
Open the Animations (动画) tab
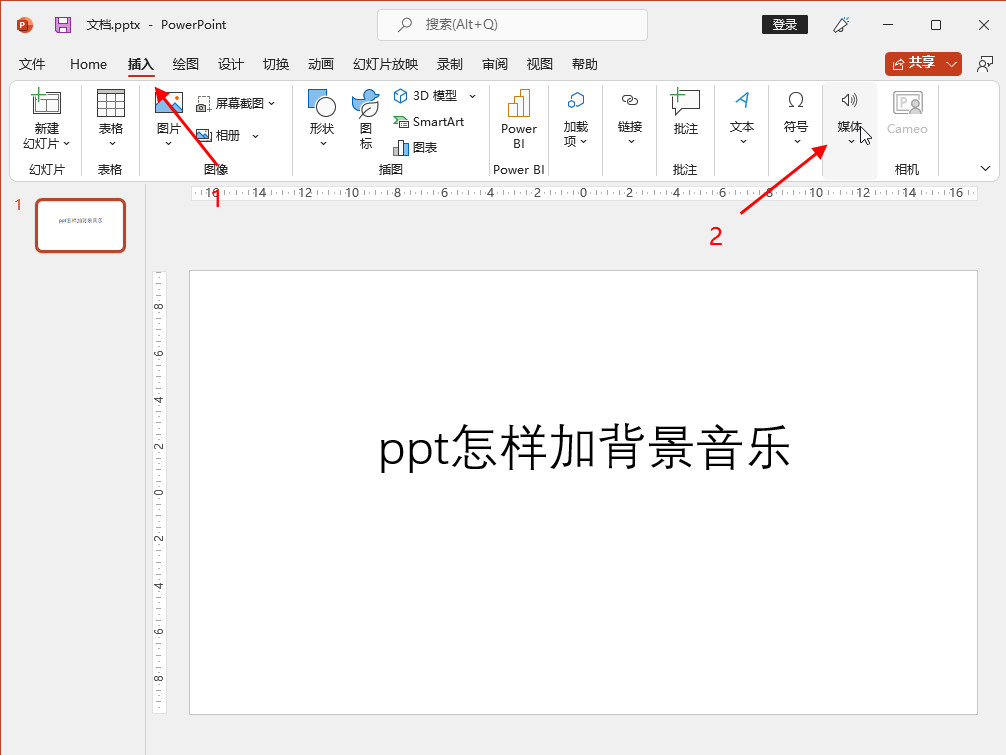321,64
